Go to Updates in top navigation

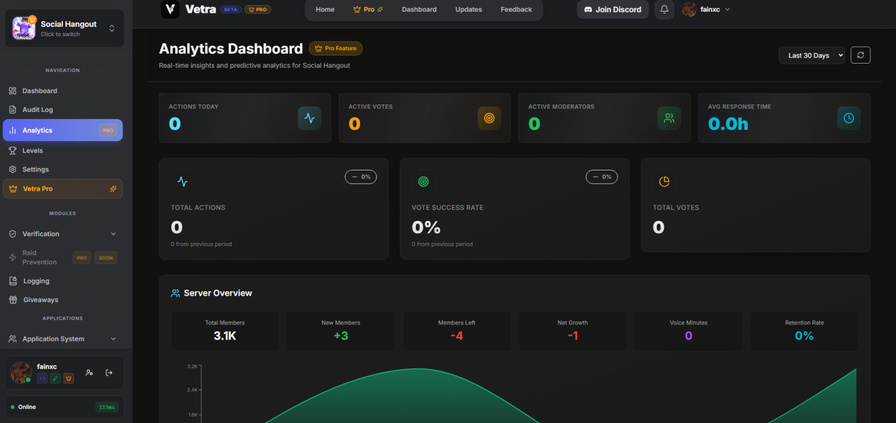click(x=468, y=9)
